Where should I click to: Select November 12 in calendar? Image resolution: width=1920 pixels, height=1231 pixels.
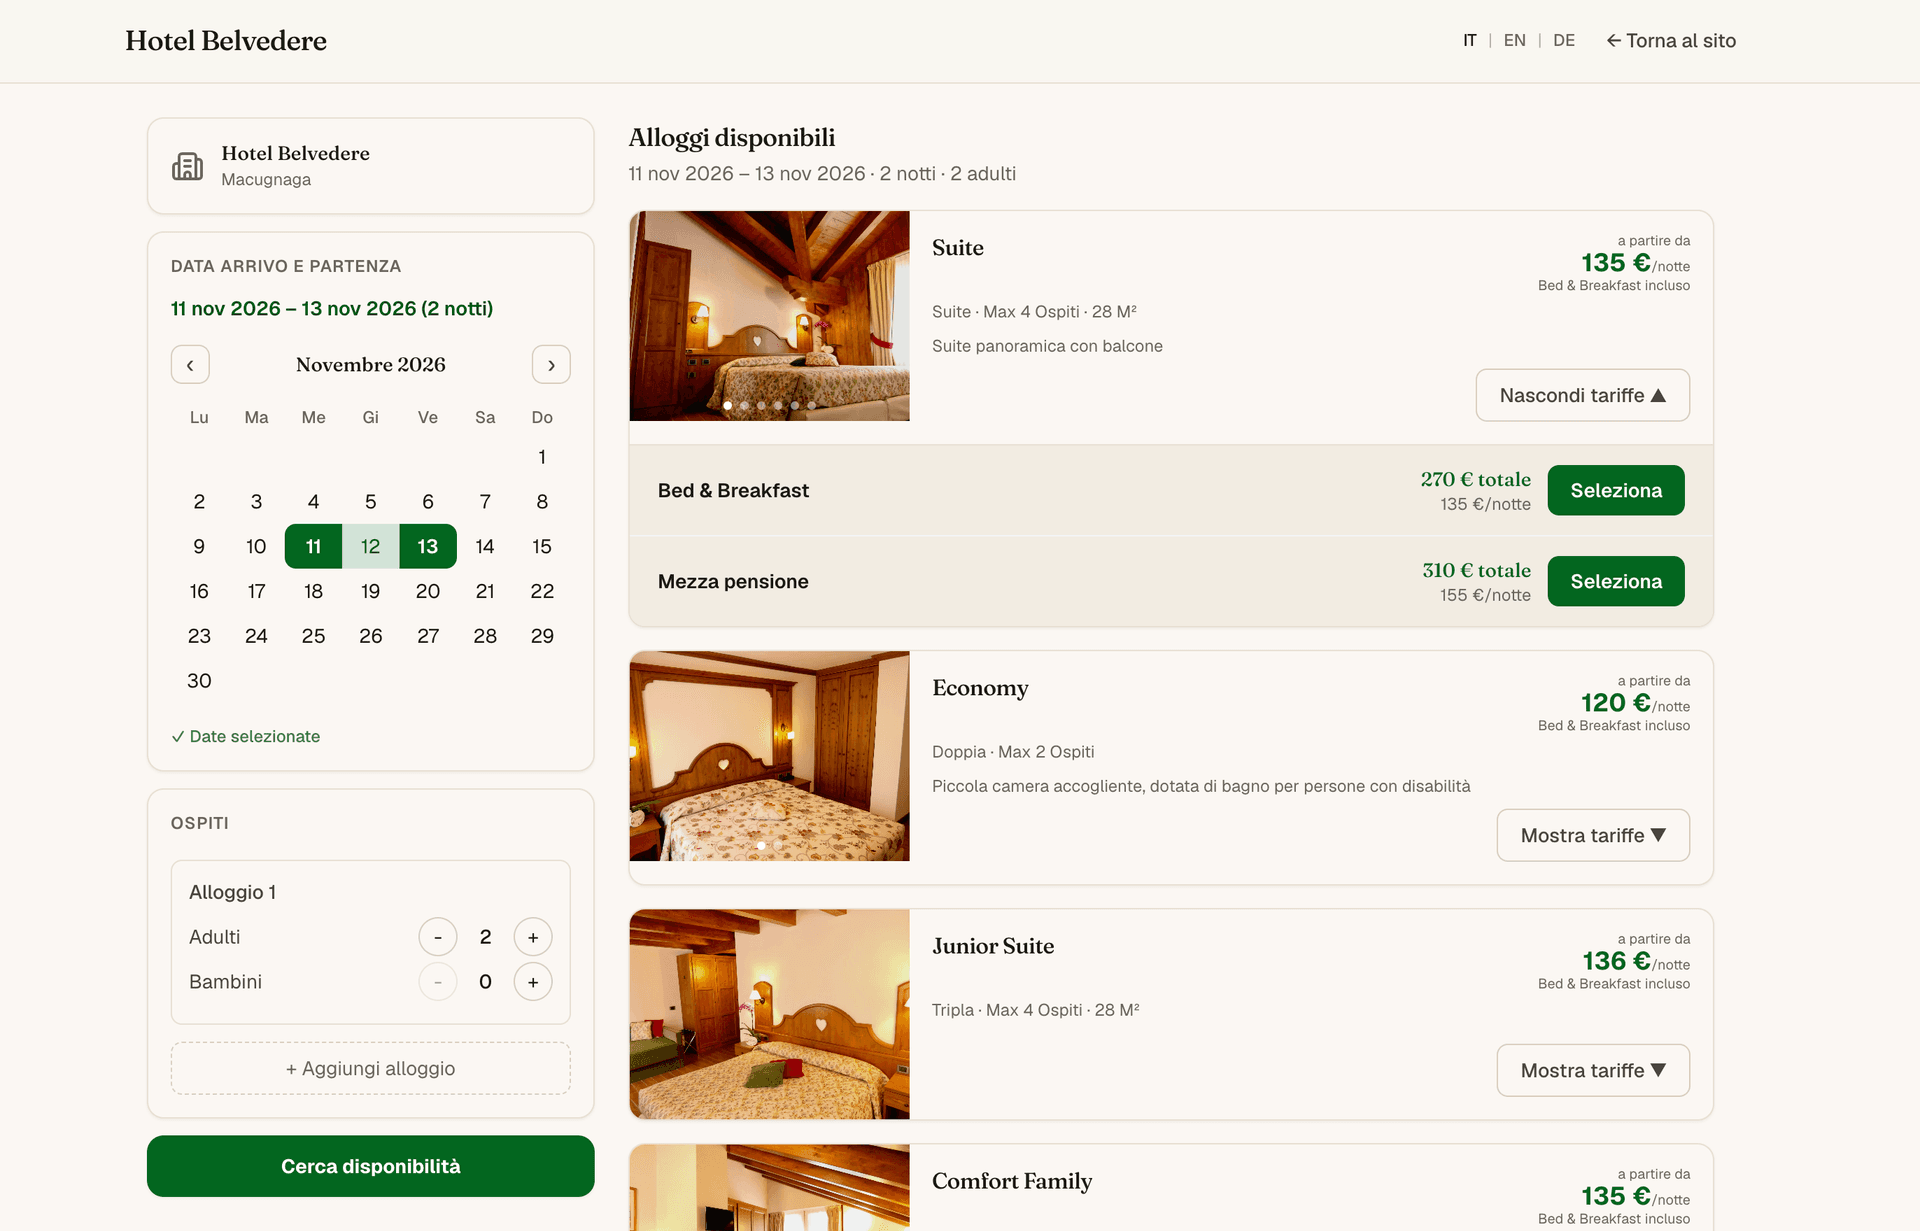(371, 546)
